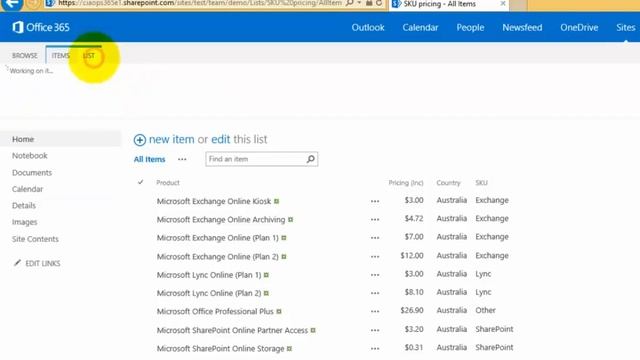640x360 pixels.
Task: Sort by the Pricing (Inc) column header
Action: coord(406,182)
